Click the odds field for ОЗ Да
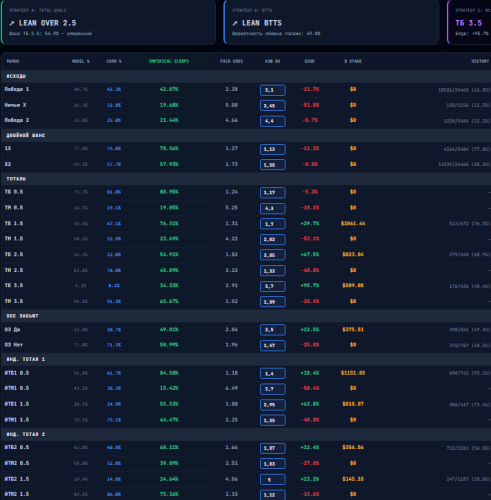The image size is (491, 500). point(273,330)
